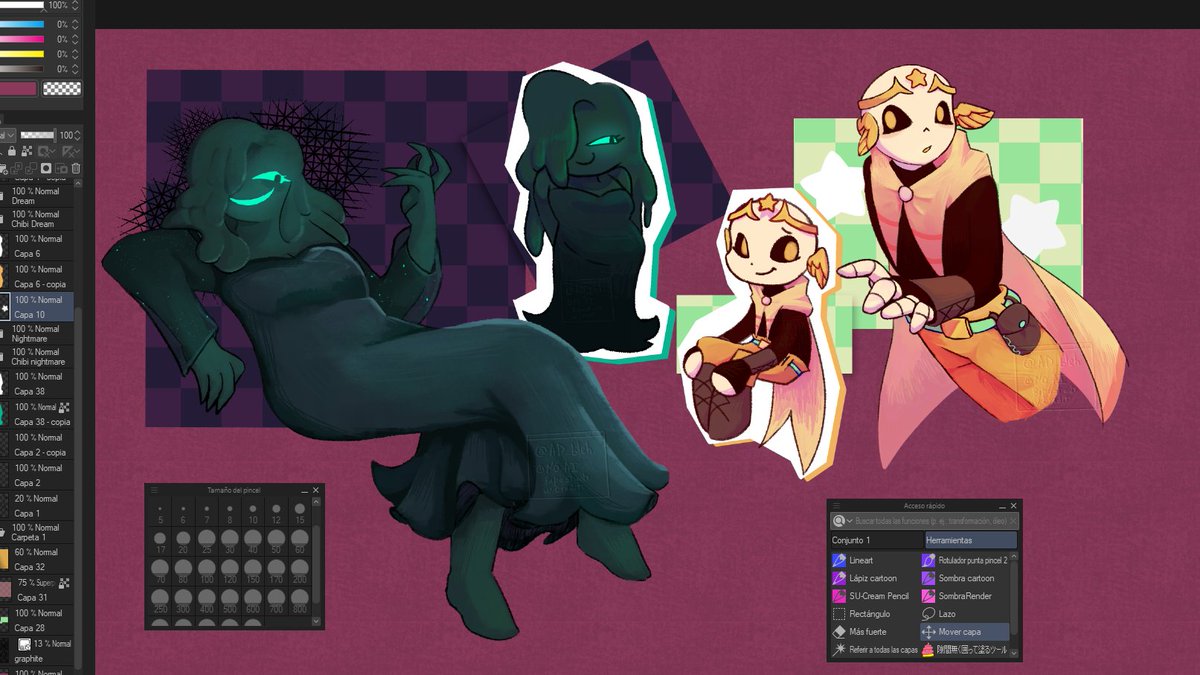The width and height of the screenshot is (1200, 675).
Task: Select Referir a todas las capas tool
Action: [x=873, y=649]
